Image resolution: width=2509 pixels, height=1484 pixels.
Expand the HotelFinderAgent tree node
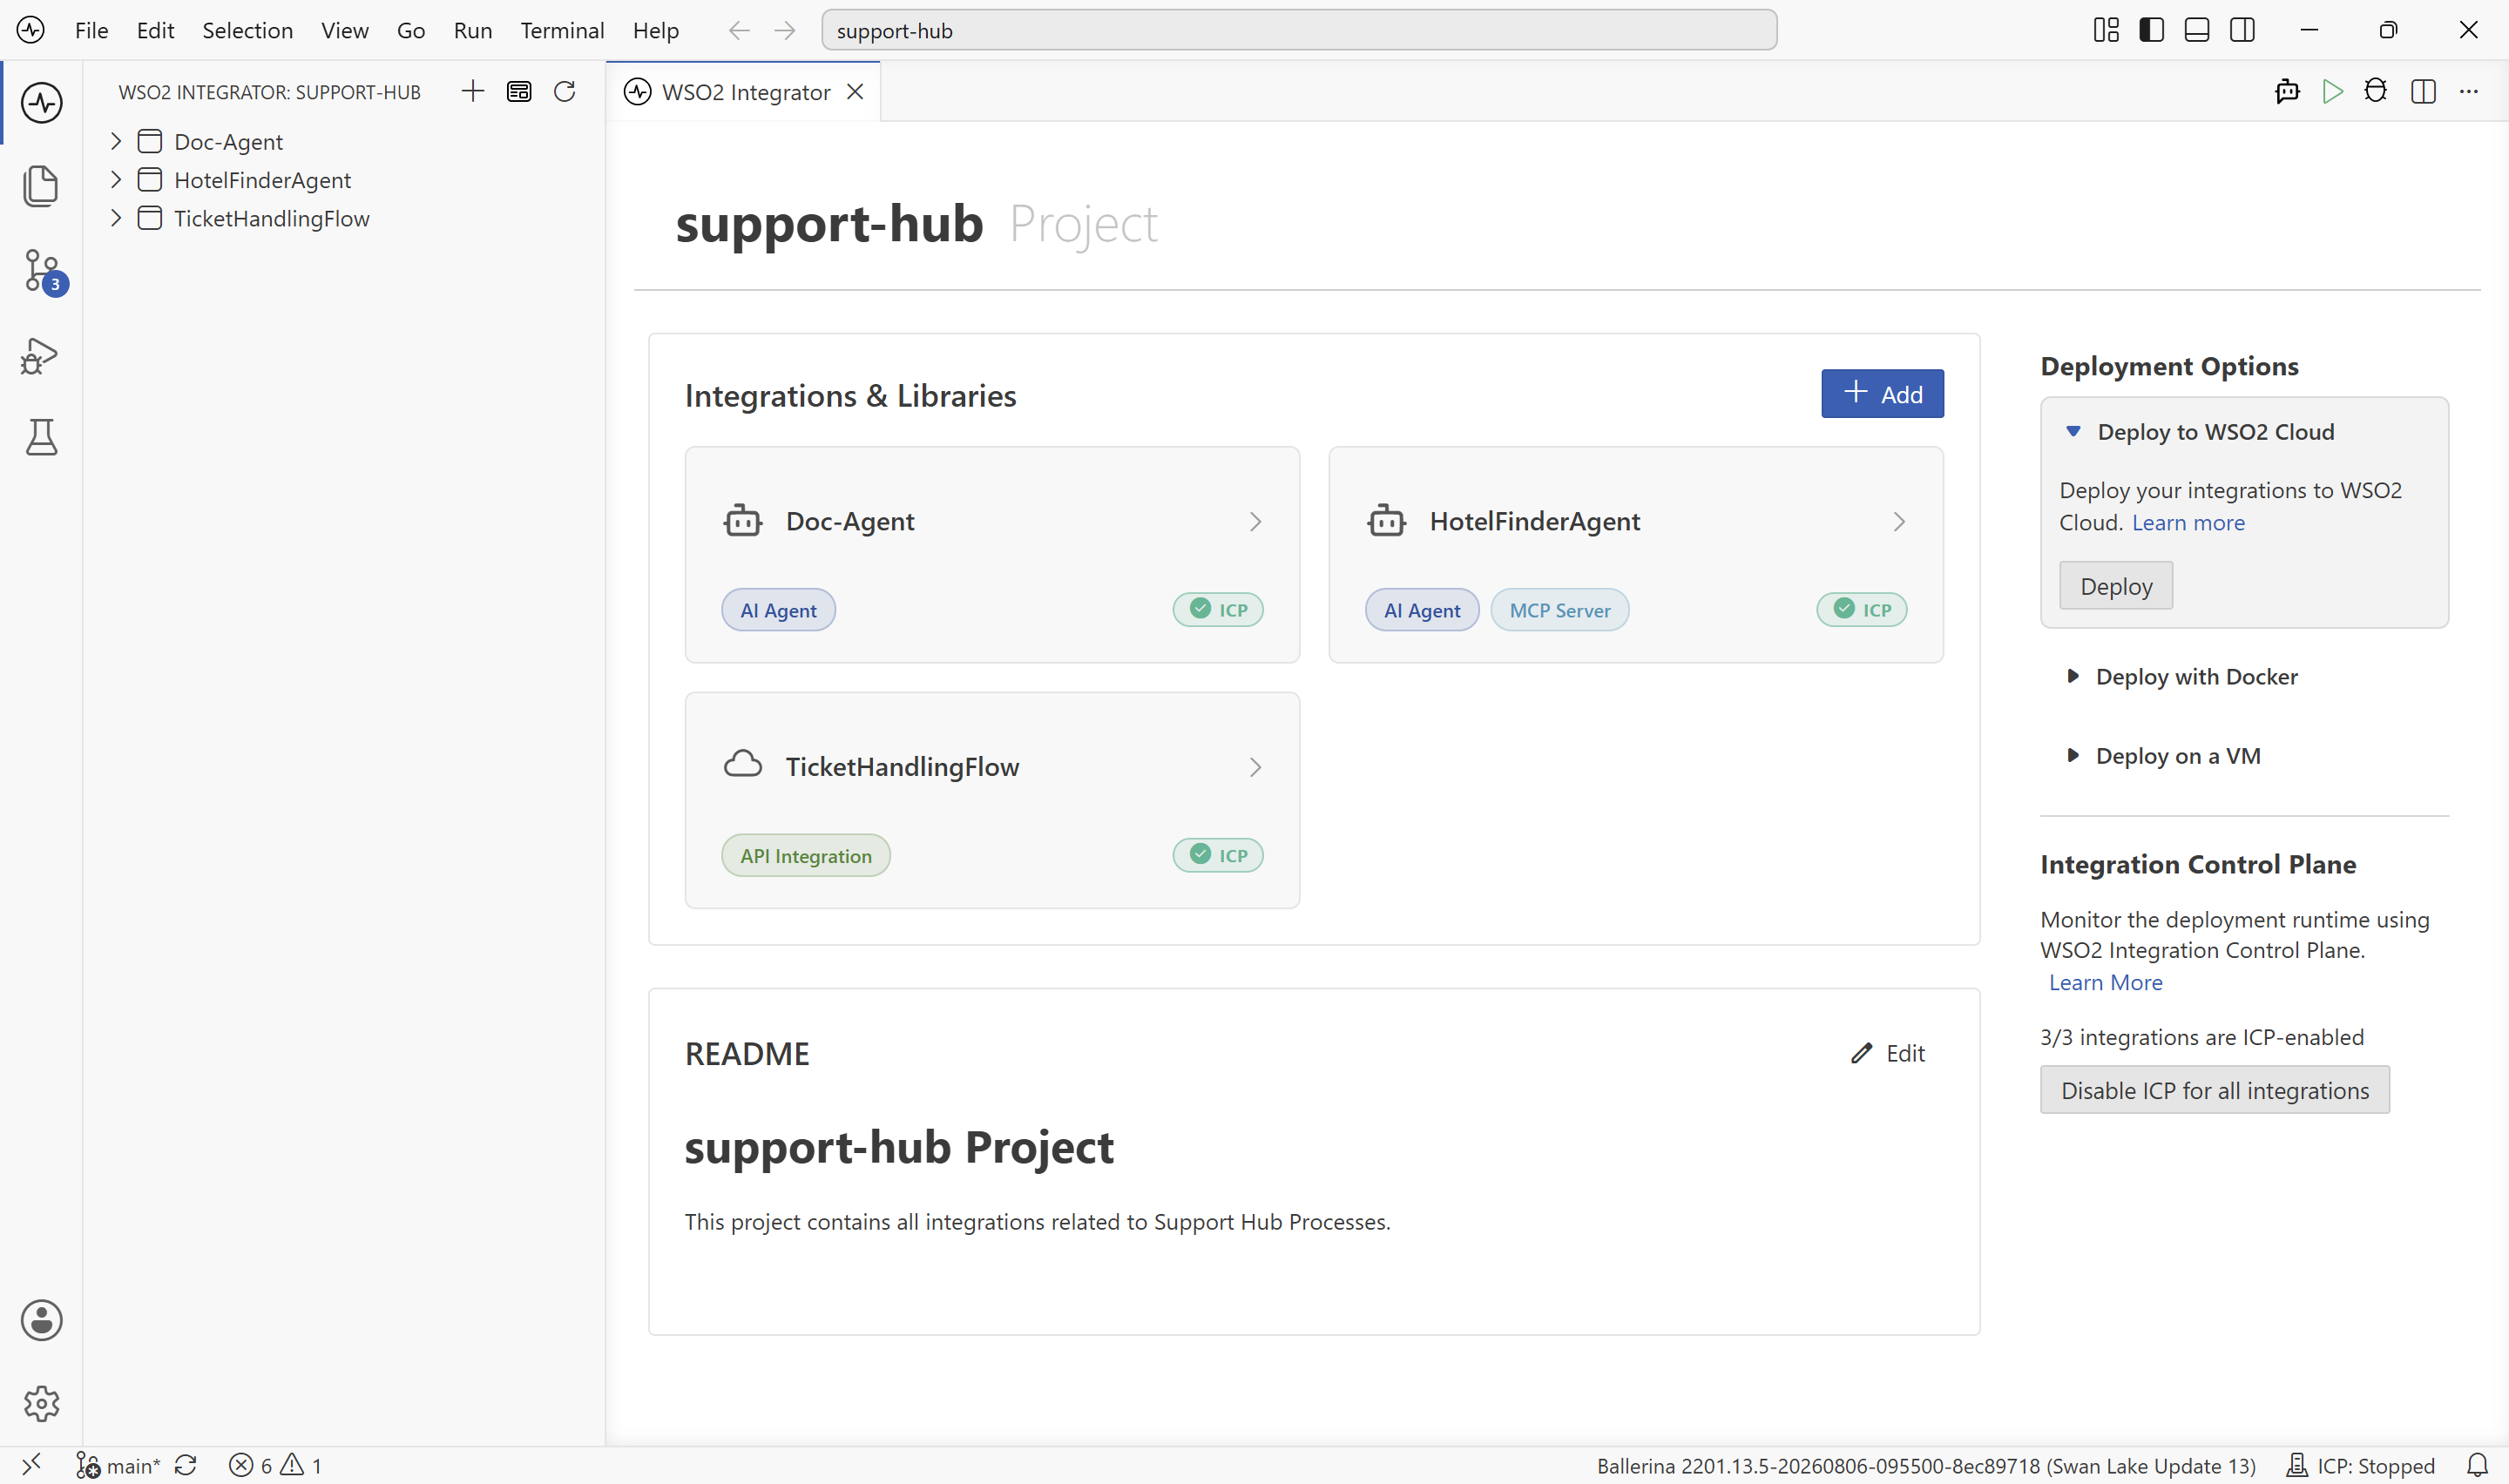pos(116,180)
